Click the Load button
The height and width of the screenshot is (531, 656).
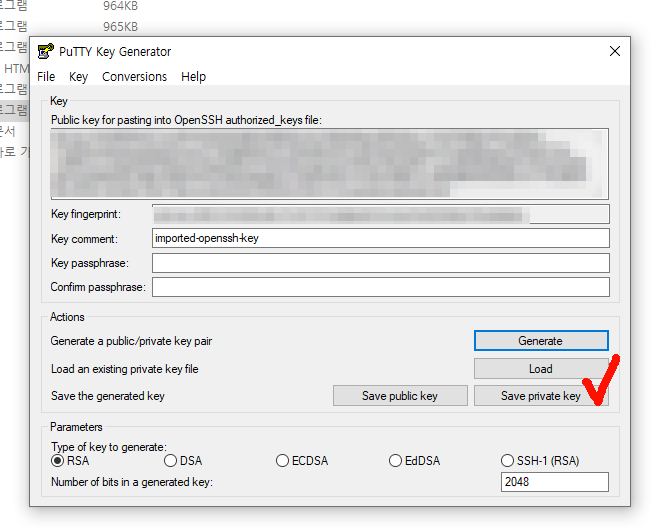click(541, 369)
